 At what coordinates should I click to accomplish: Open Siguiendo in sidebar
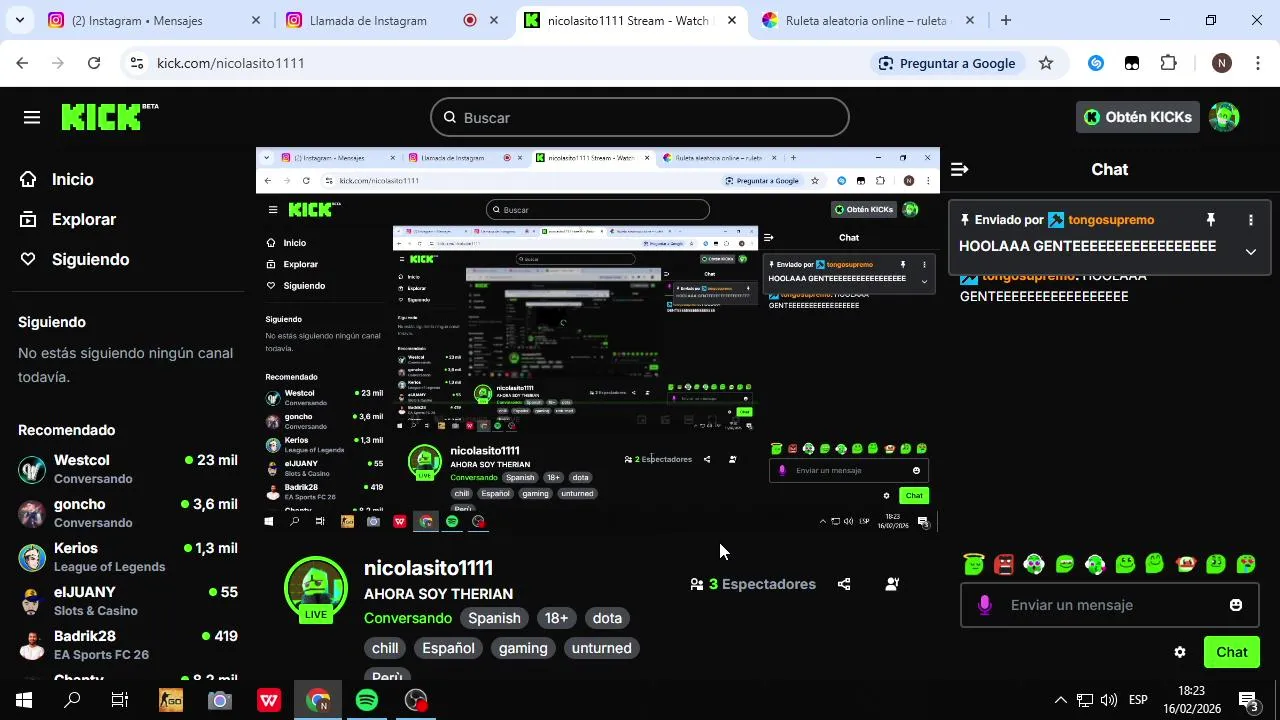coord(75,259)
